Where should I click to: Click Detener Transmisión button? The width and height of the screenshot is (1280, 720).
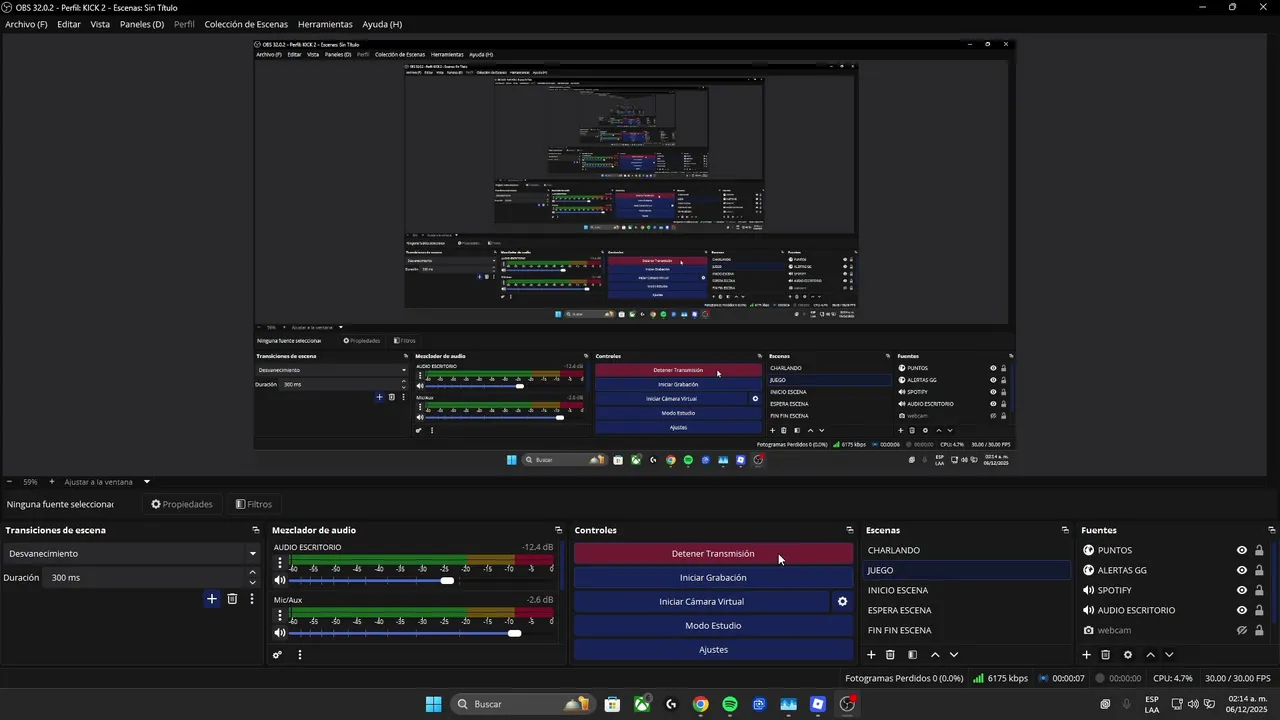coord(713,554)
